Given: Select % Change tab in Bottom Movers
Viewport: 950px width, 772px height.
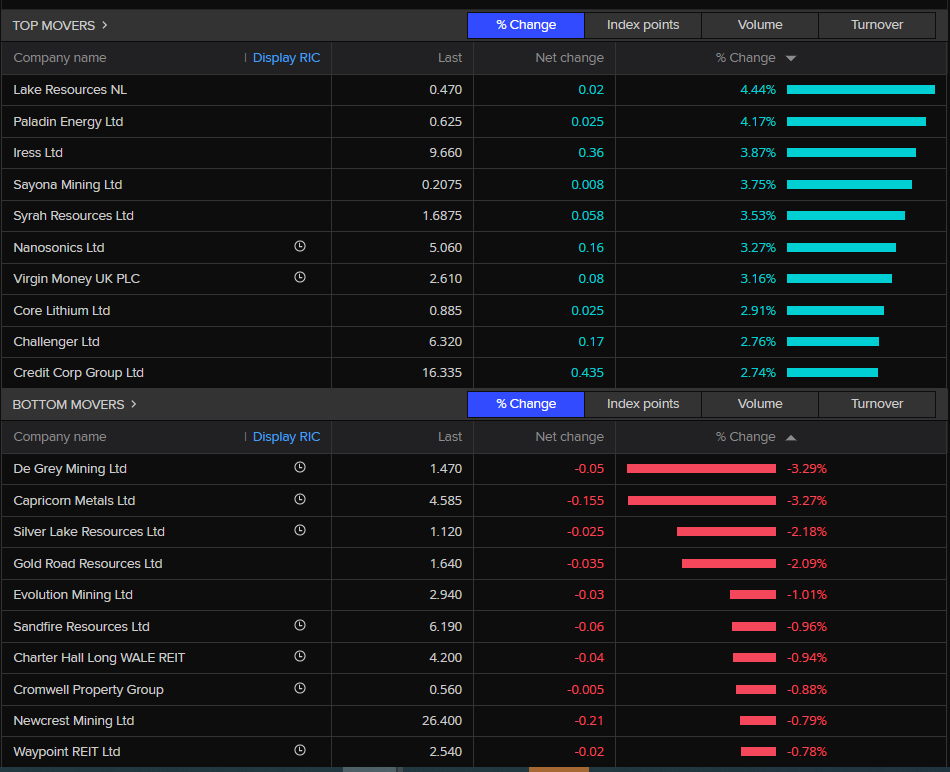Looking at the screenshot, I should [526, 404].
